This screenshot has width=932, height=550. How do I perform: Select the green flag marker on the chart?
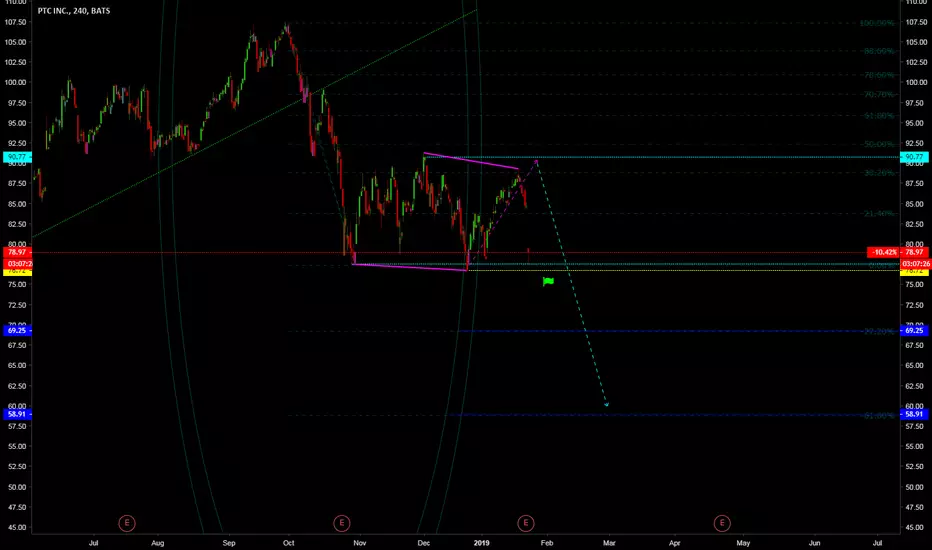[548, 281]
